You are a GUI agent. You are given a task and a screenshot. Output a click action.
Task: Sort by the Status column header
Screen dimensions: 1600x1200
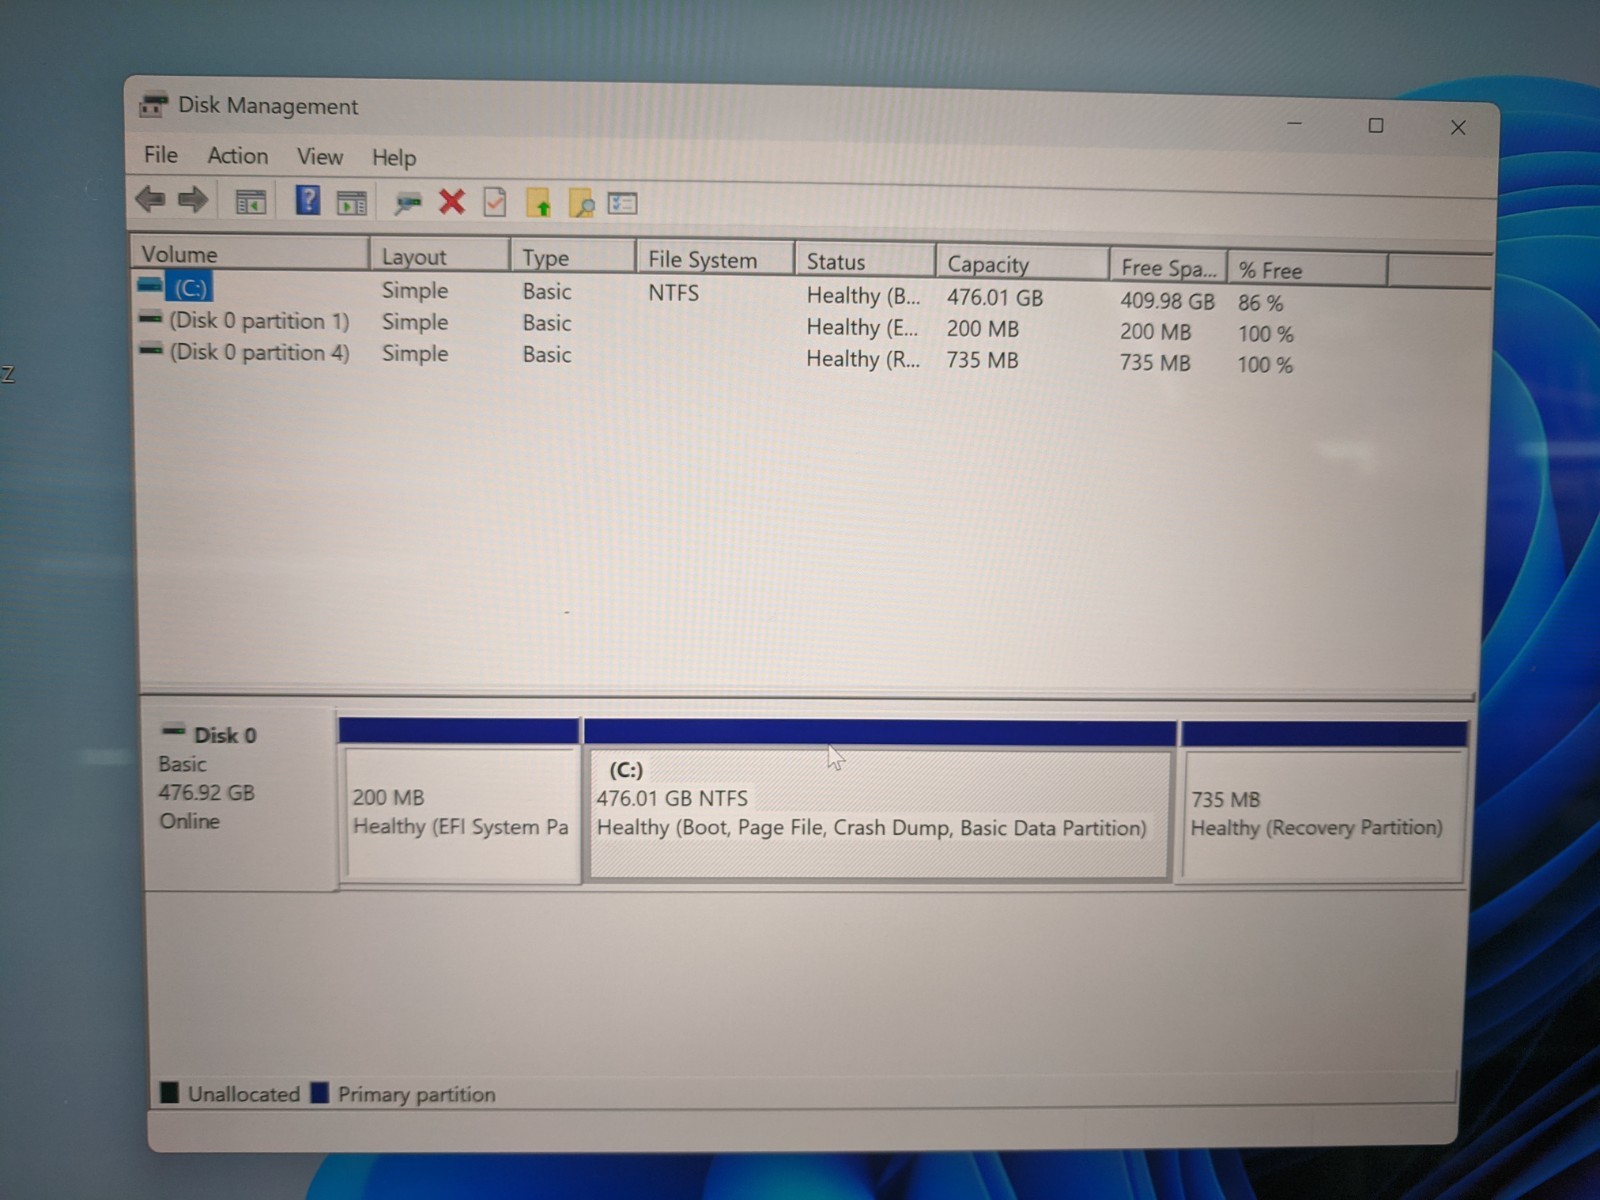pos(866,262)
